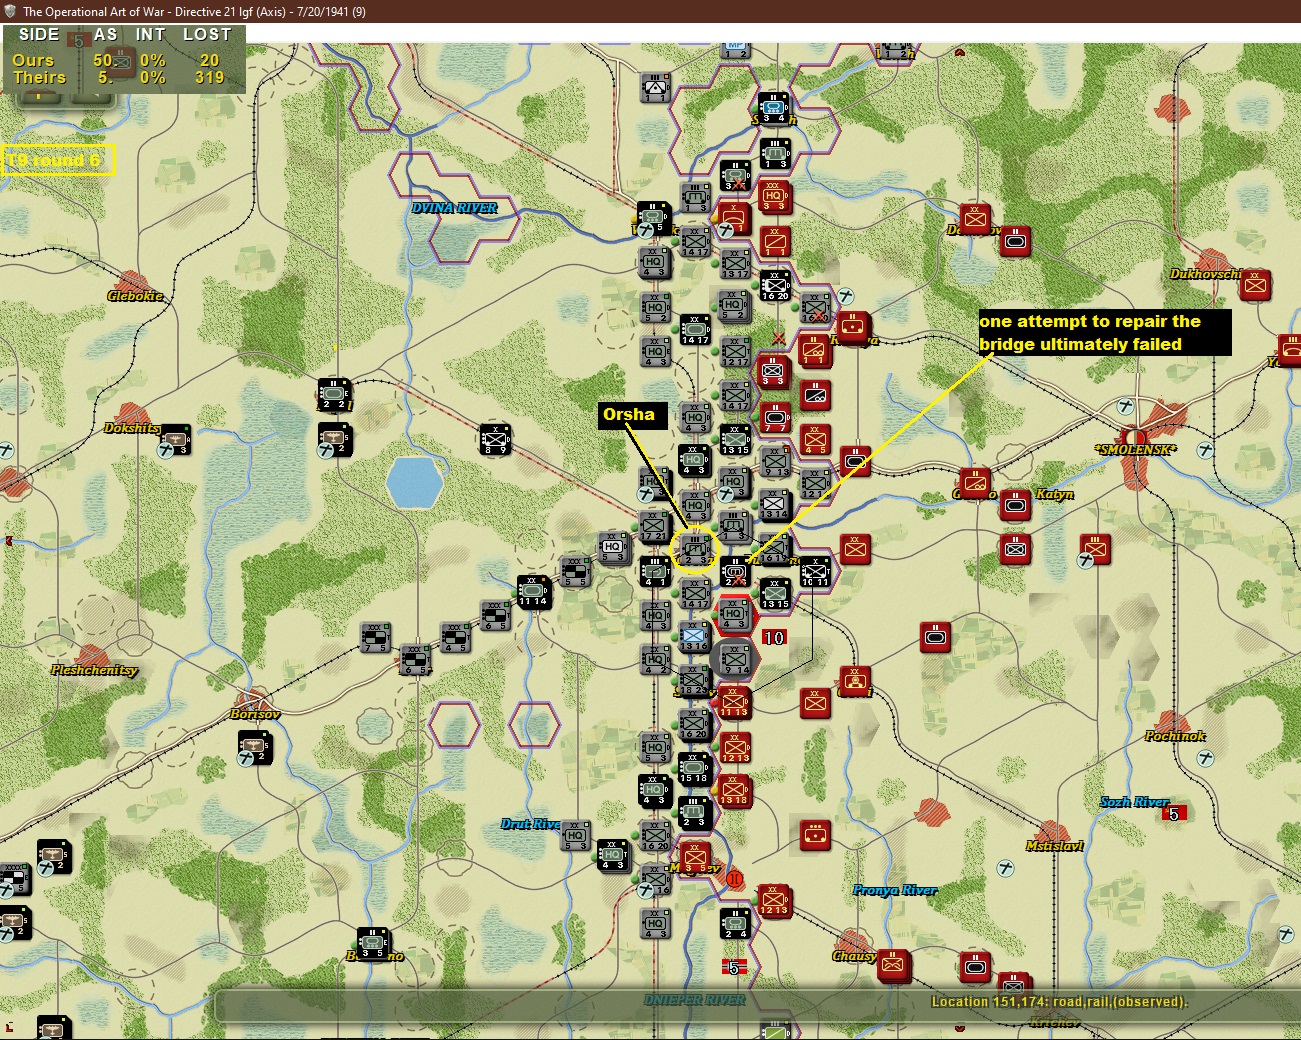Image resolution: width=1301 pixels, height=1040 pixels.
Task: Select the Soviet division counter showing 4 5
Action: tap(815, 439)
